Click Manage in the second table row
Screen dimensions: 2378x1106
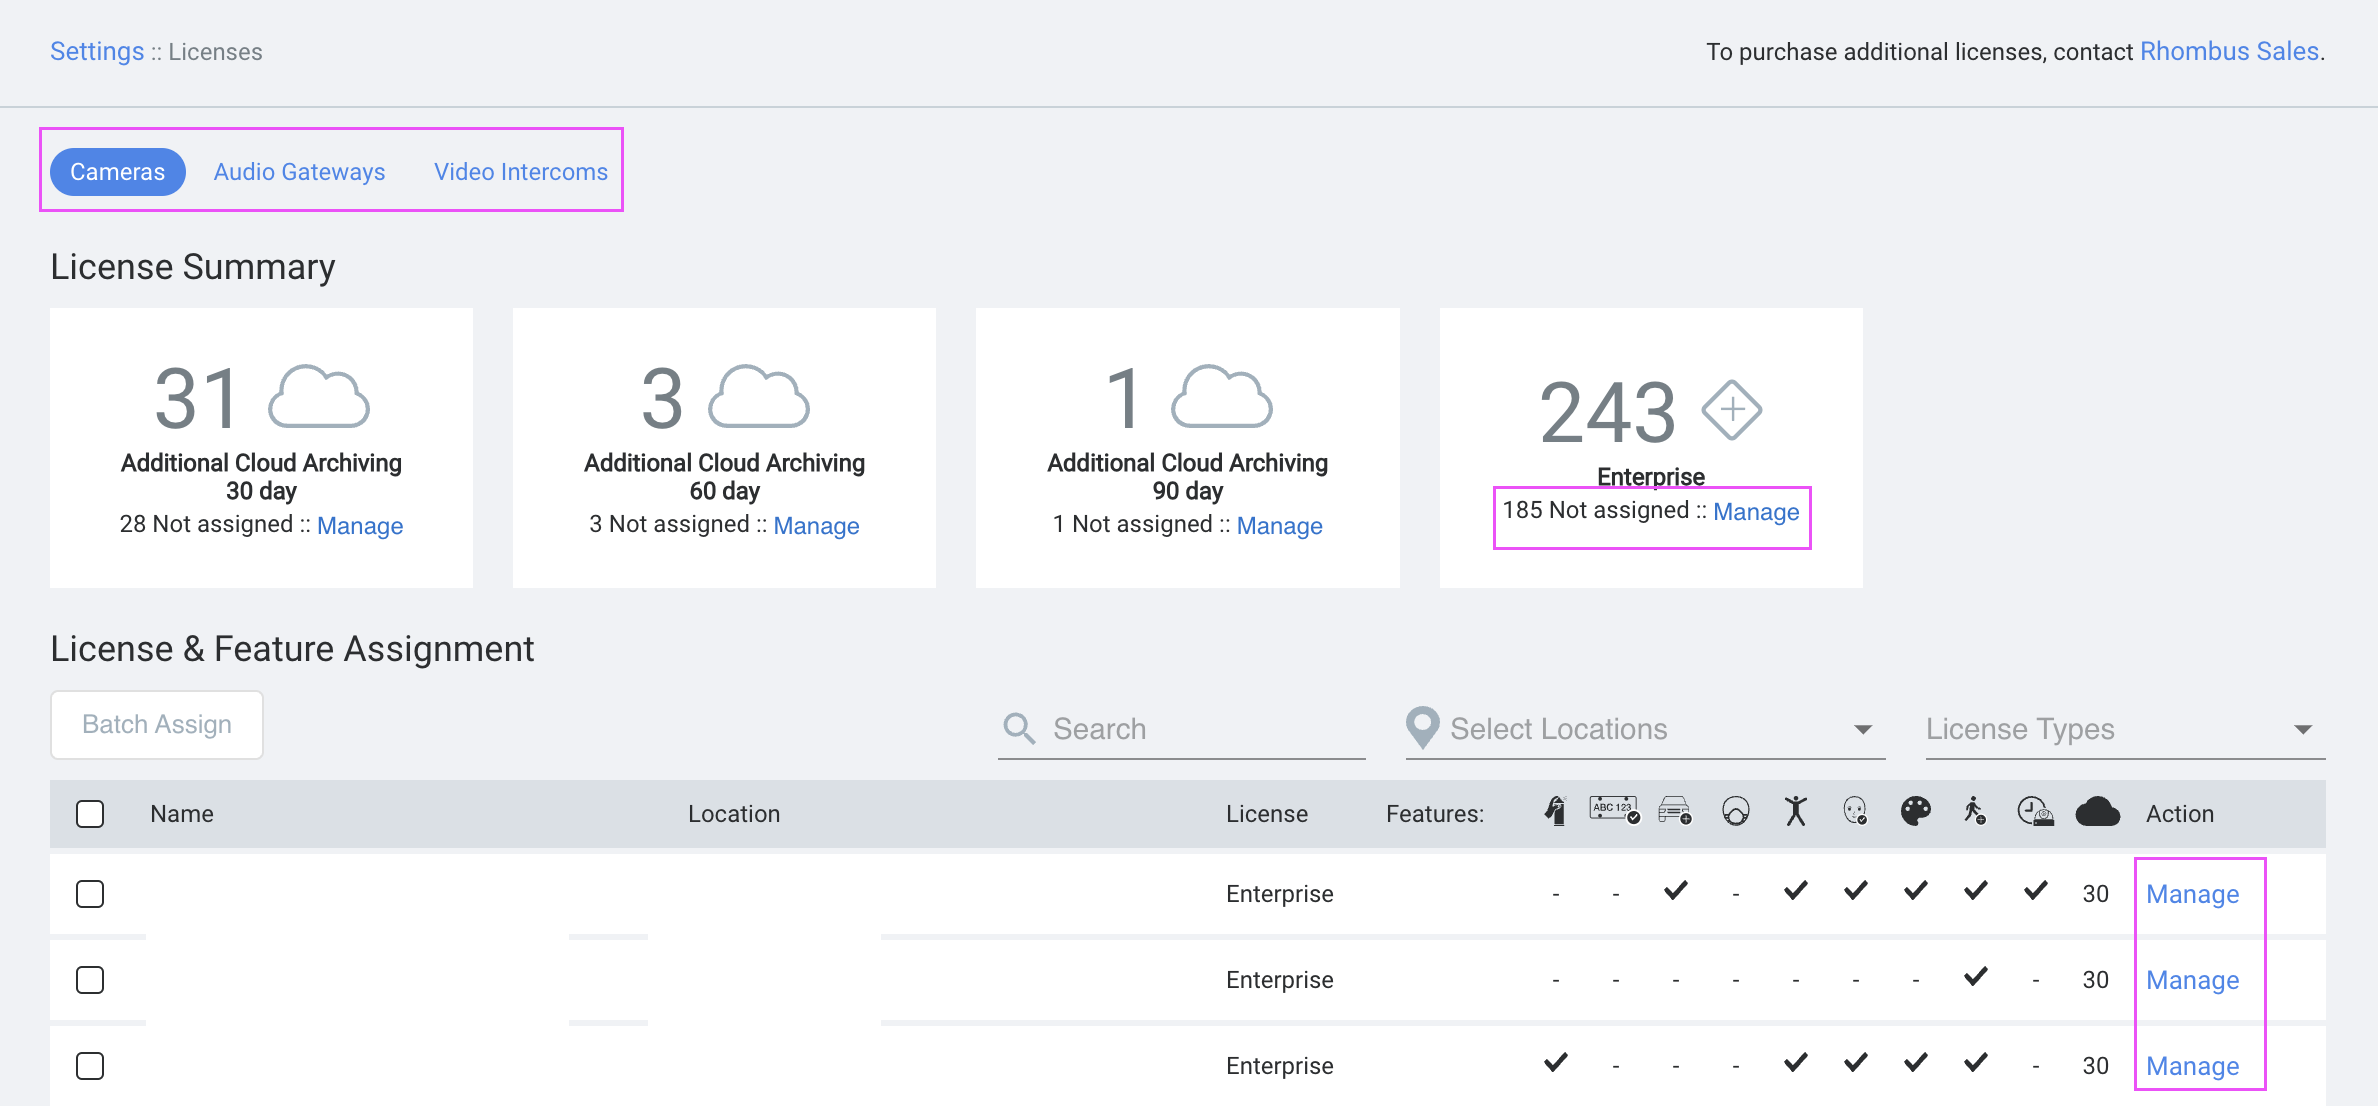point(2193,981)
